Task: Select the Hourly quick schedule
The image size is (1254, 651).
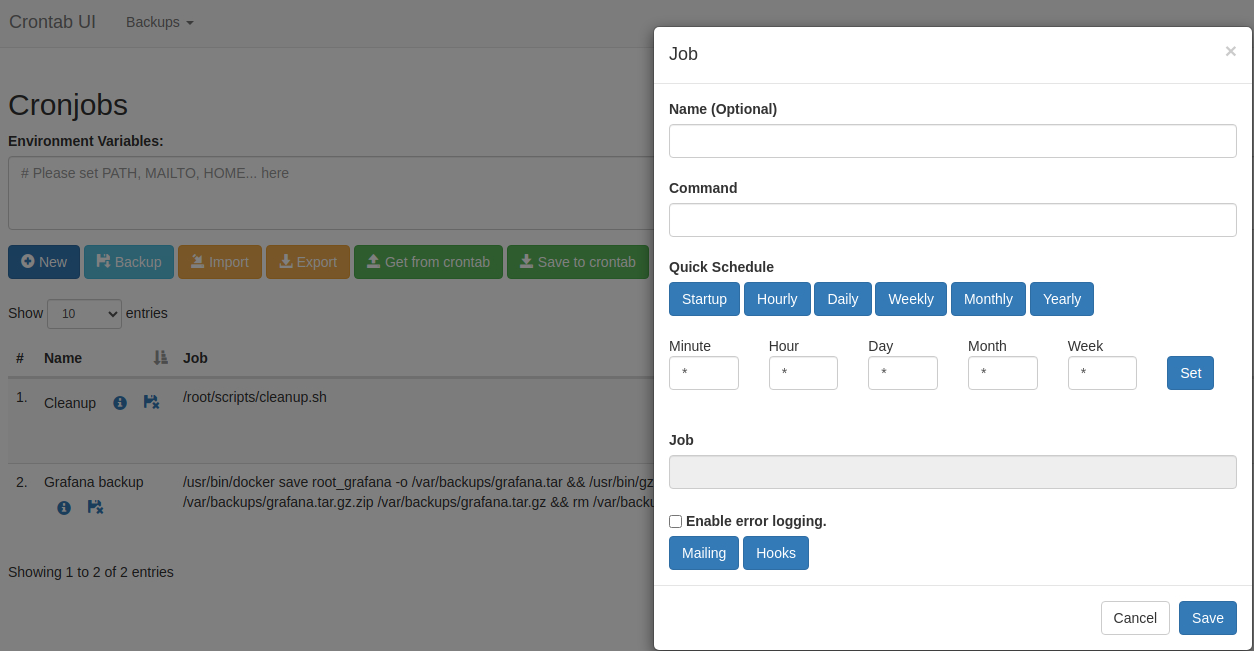Action: tap(777, 299)
